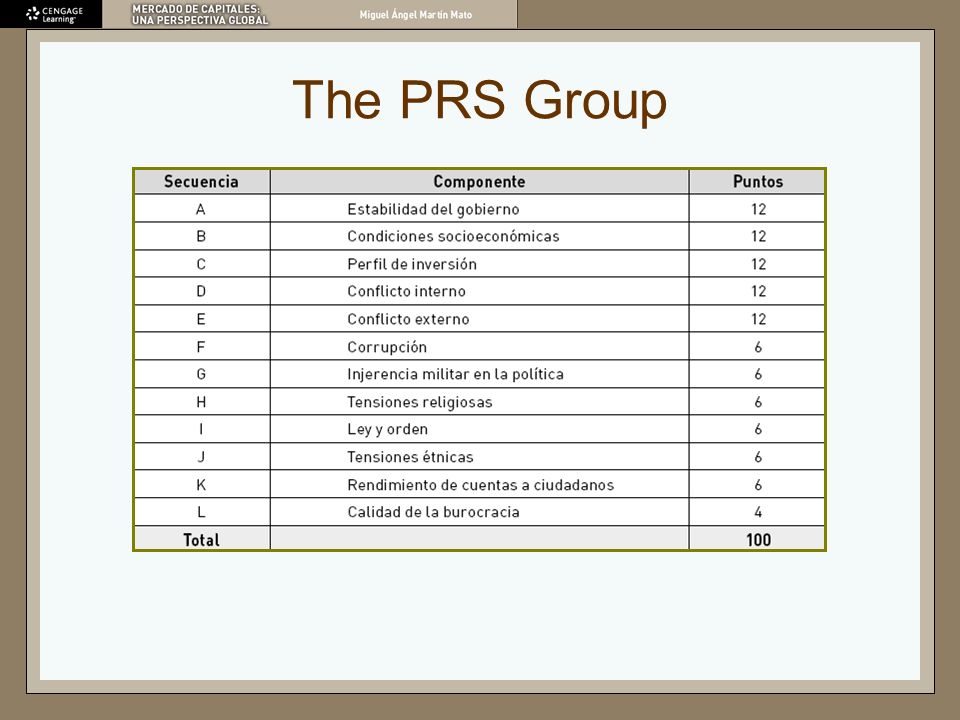Image resolution: width=960 pixels, height=720 pixels.
Task: Click the points value '4' for 'Calidad de la burocracia'
Action: point(758,512)
